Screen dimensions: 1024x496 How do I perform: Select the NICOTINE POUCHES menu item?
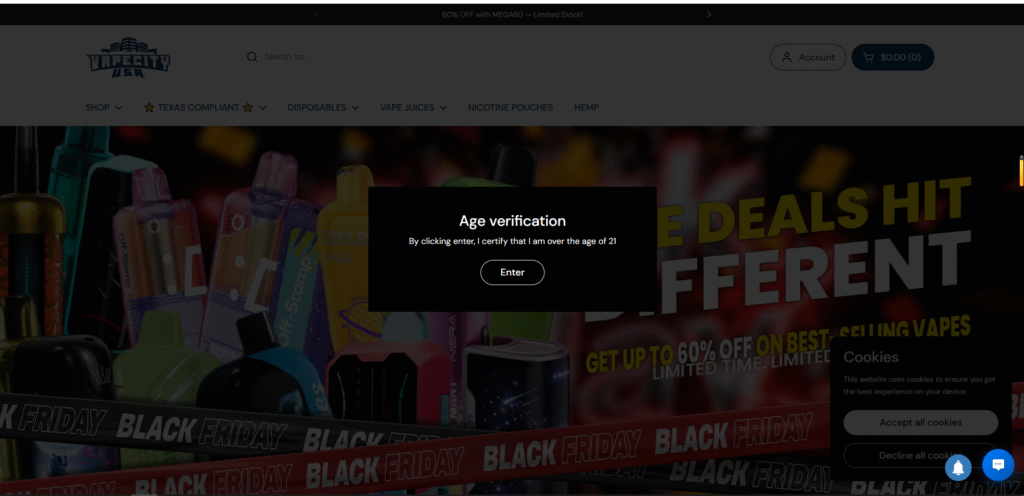pyautogui.click(x=510, y=107)
